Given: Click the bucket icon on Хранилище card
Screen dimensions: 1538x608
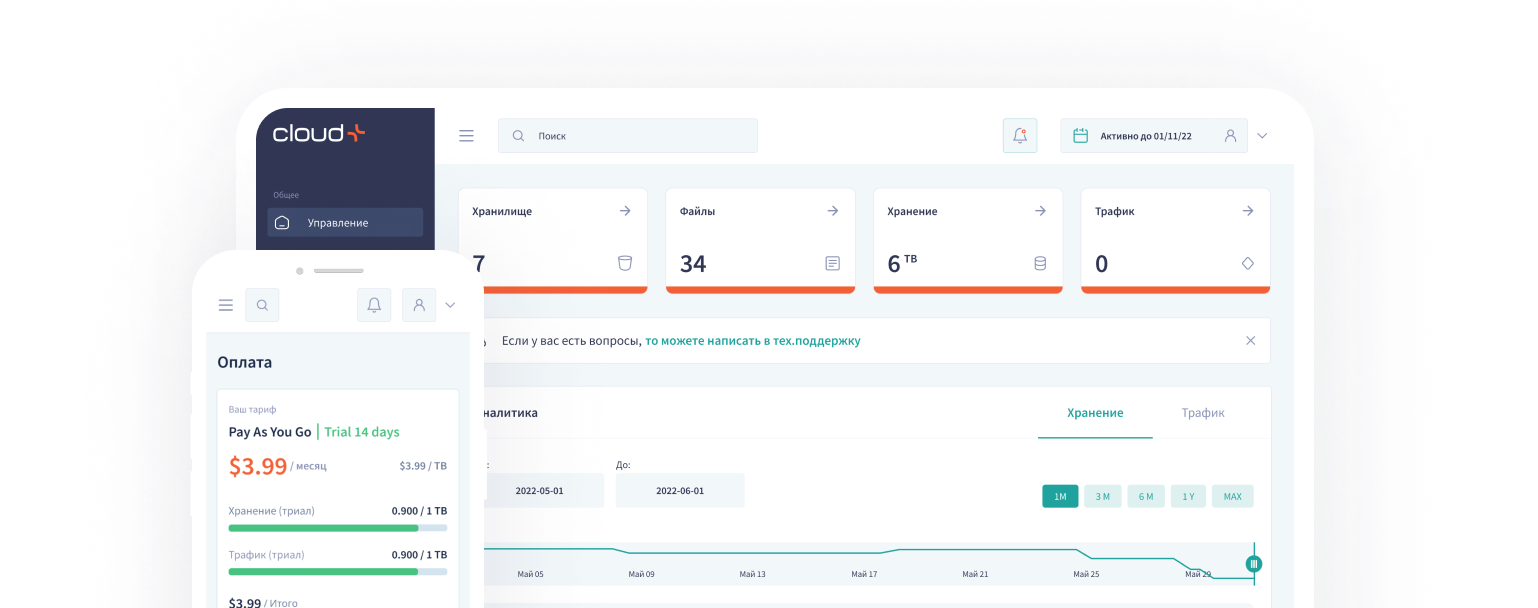Looking at the screenshot, I should pyautogui.click(x=625, y=264).
